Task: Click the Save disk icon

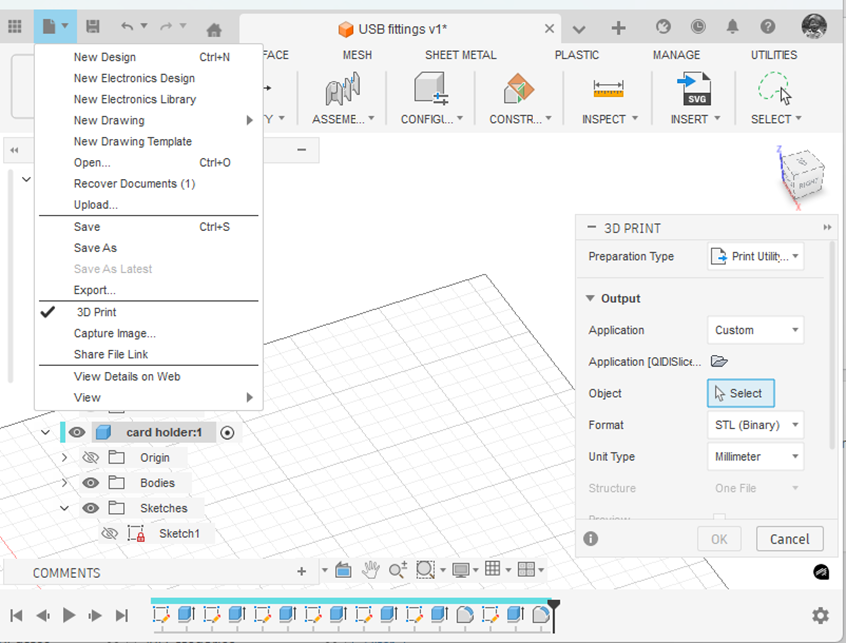Action: point(93,27)
